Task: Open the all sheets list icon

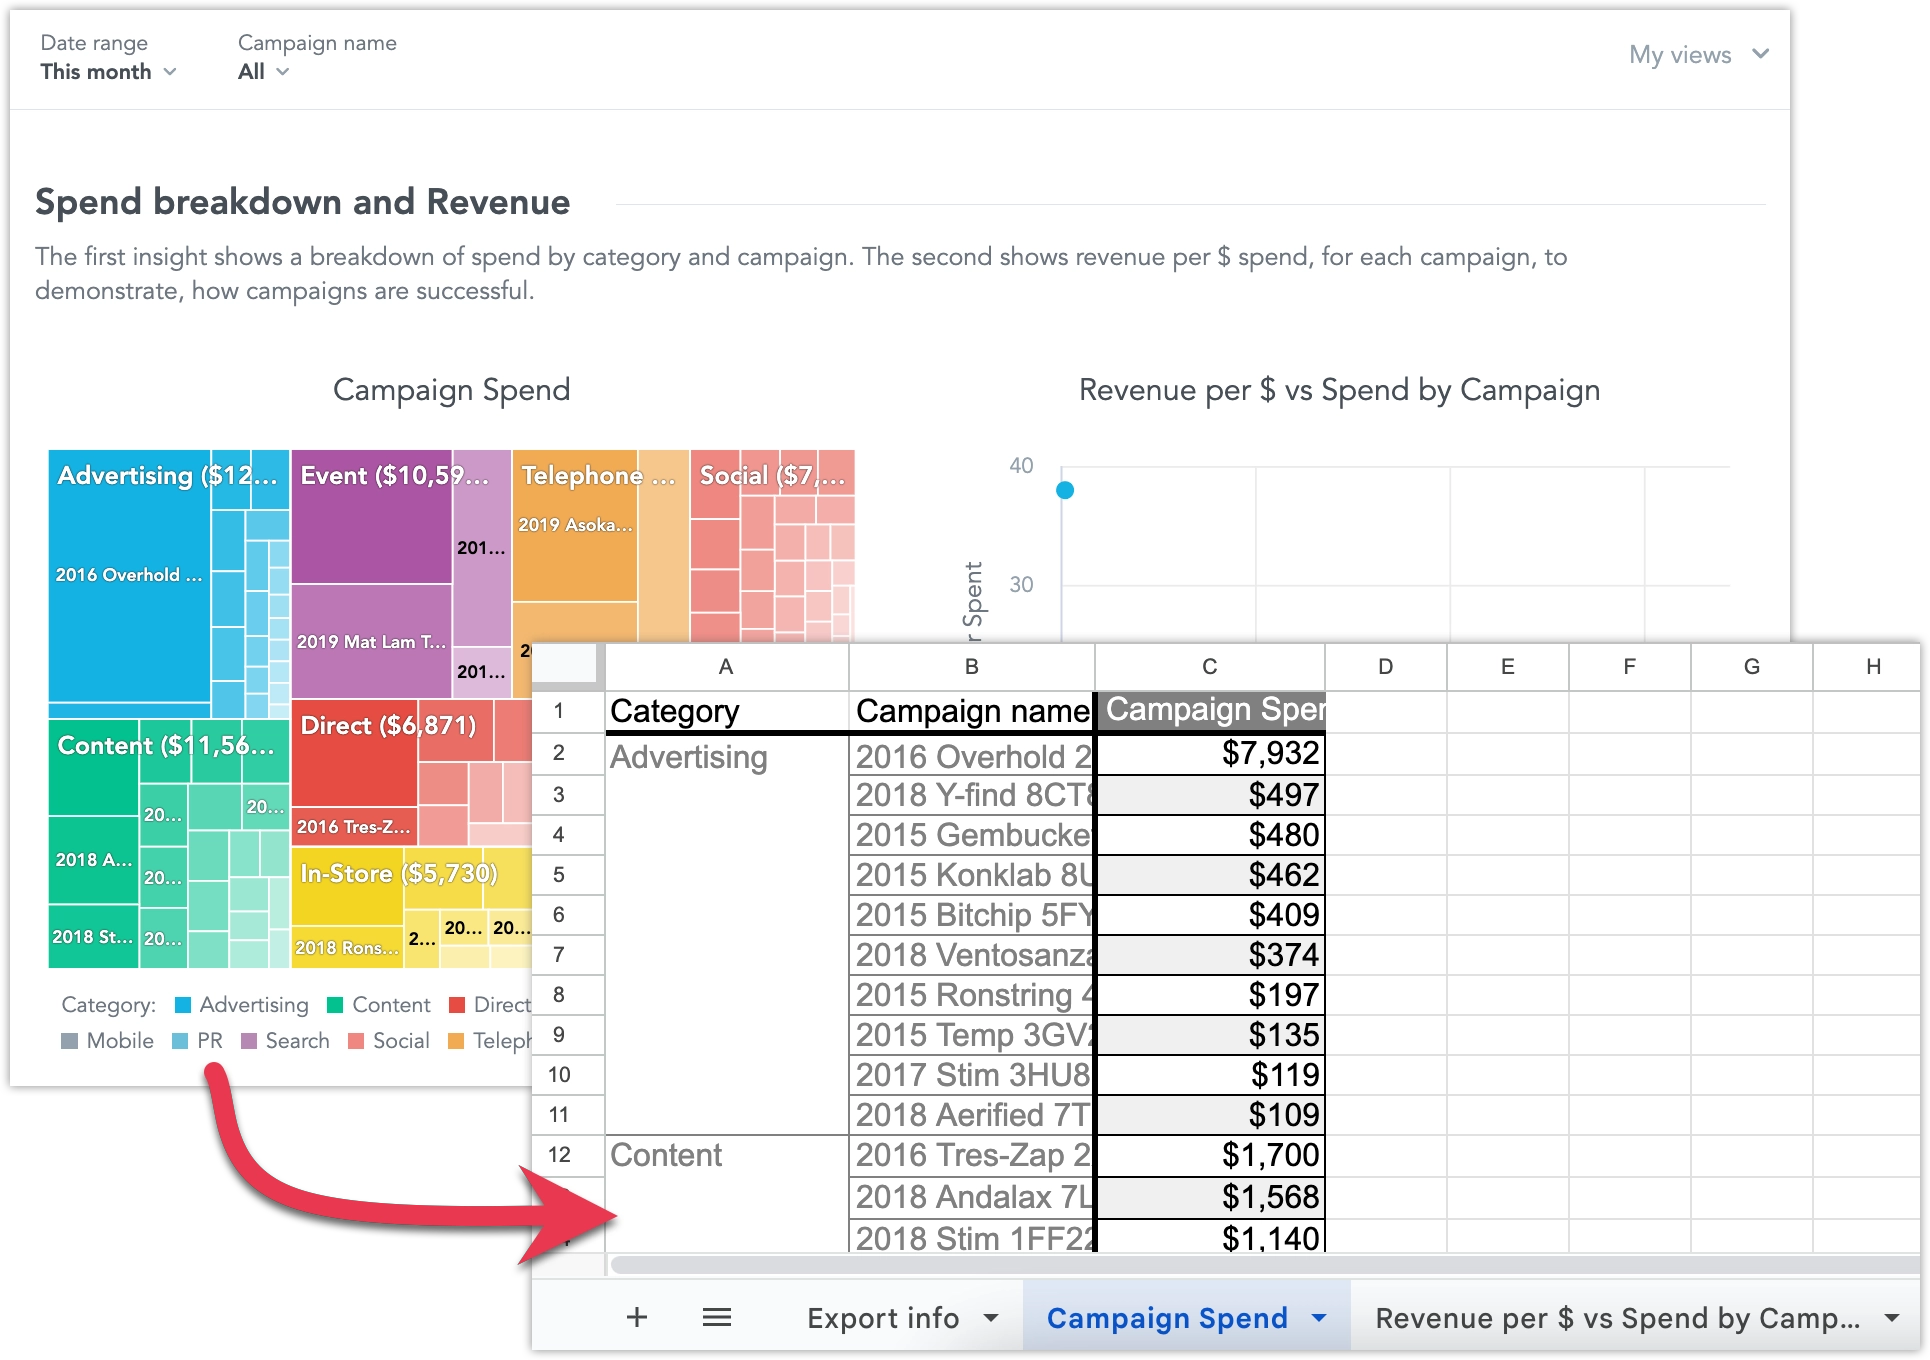Action: [716, 1317]
